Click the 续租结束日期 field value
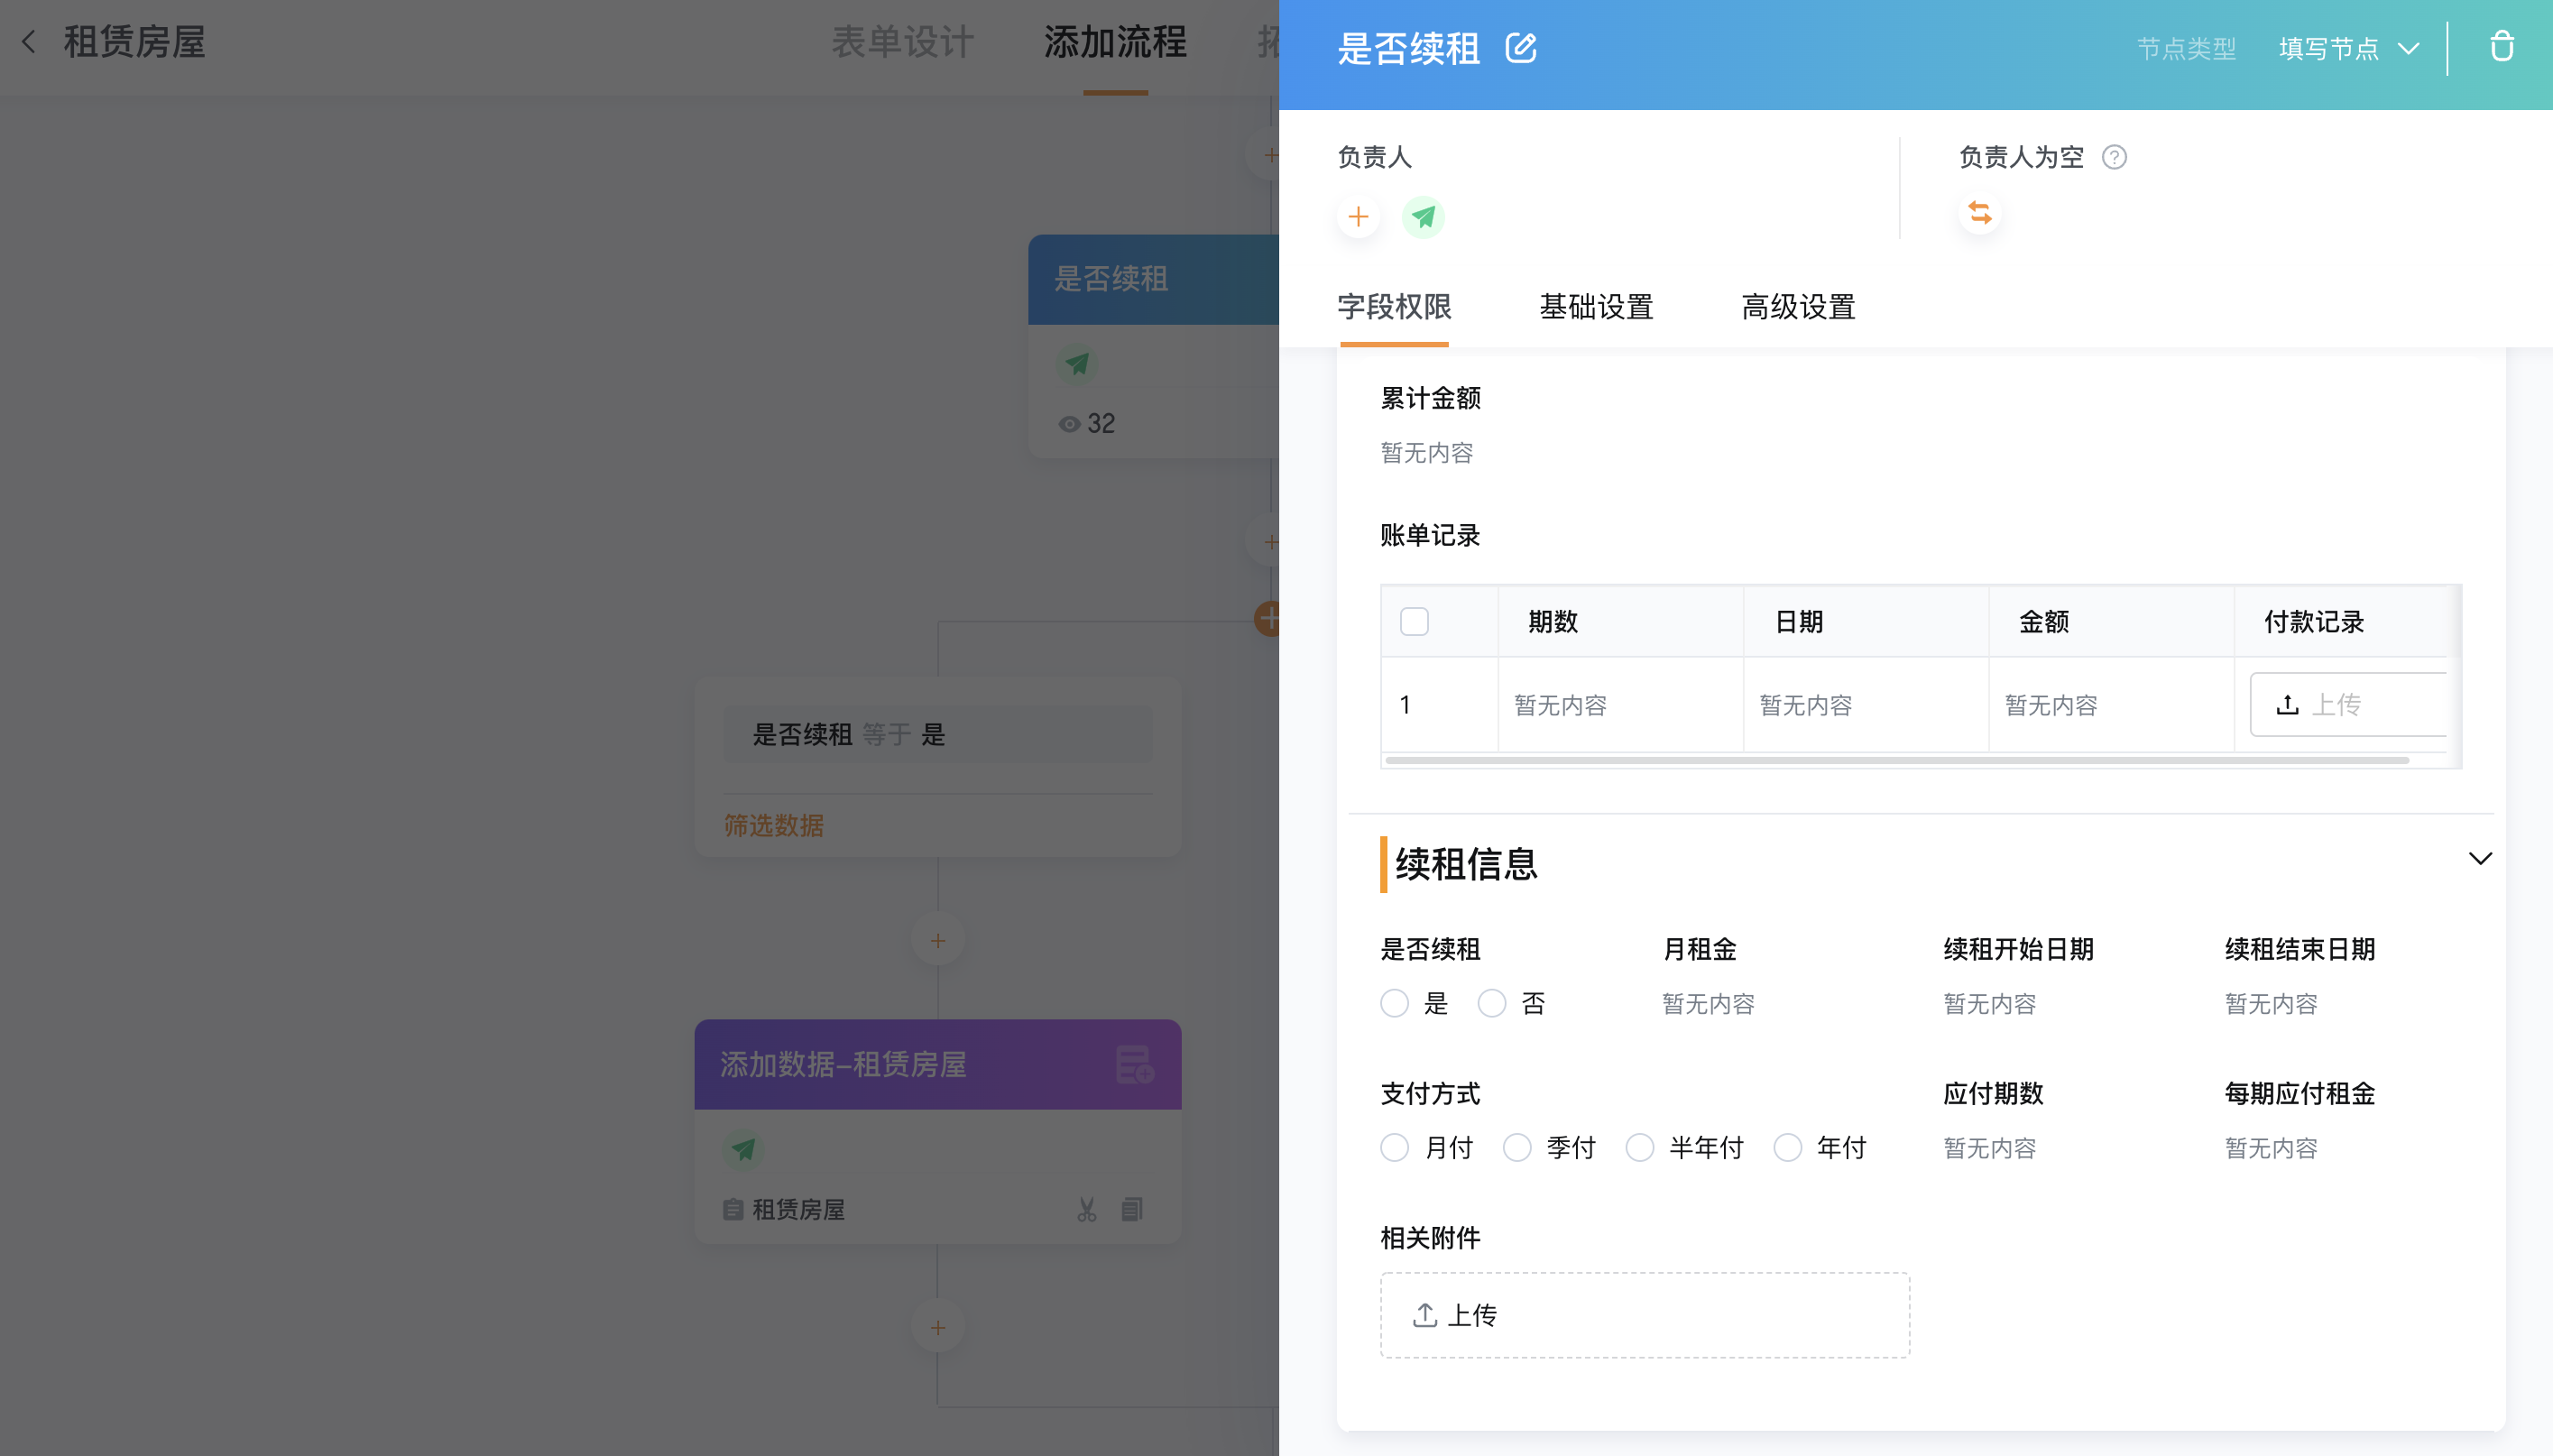 pyautogui.click(x=2270, y=1004)
